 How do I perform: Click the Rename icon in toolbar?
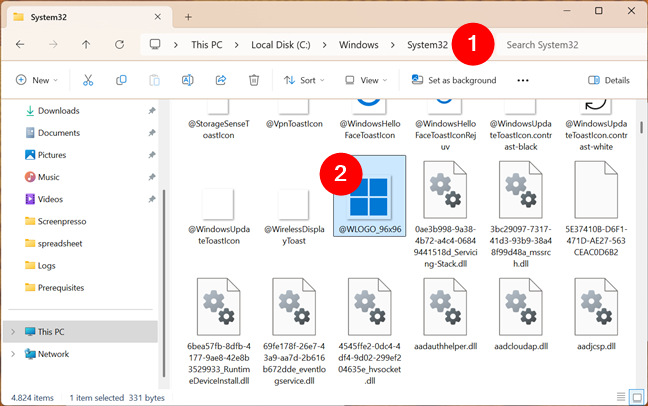(187, 80)
